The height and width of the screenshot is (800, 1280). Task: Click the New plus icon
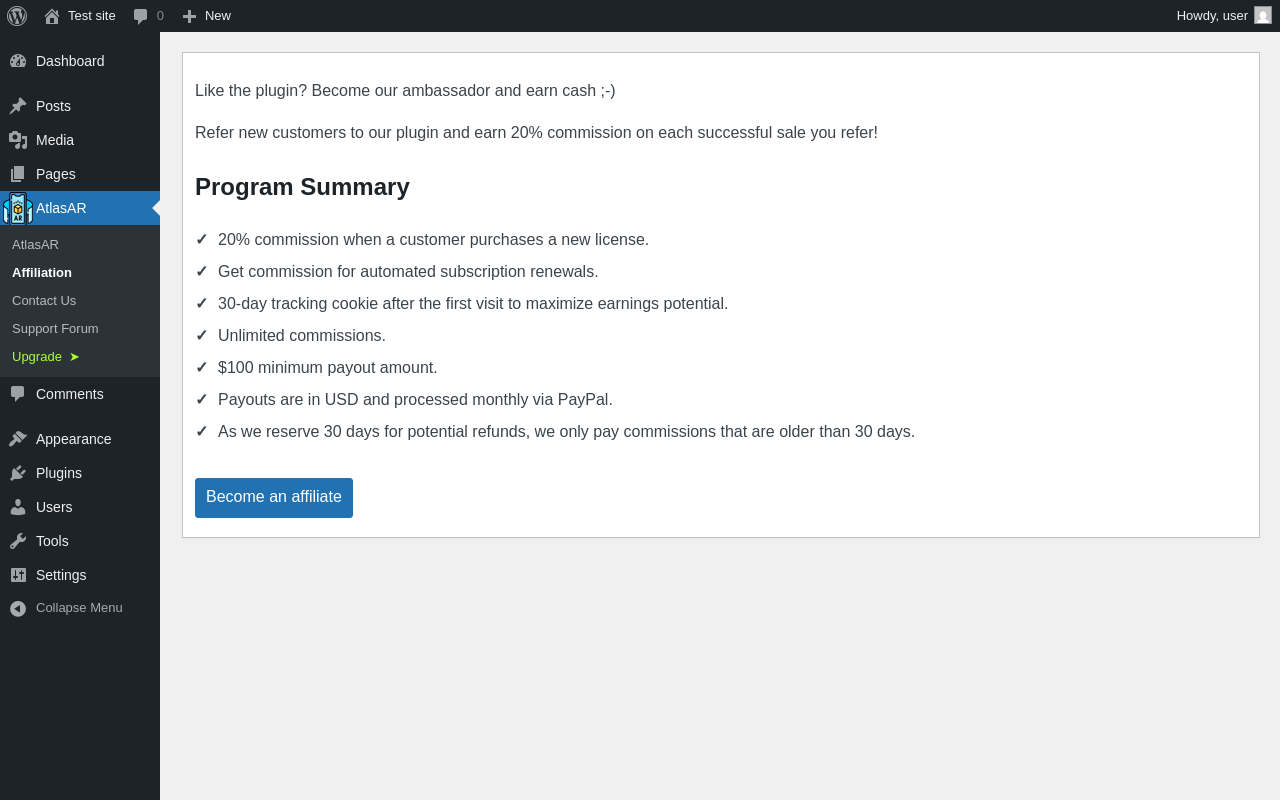(x=189, y=16)
